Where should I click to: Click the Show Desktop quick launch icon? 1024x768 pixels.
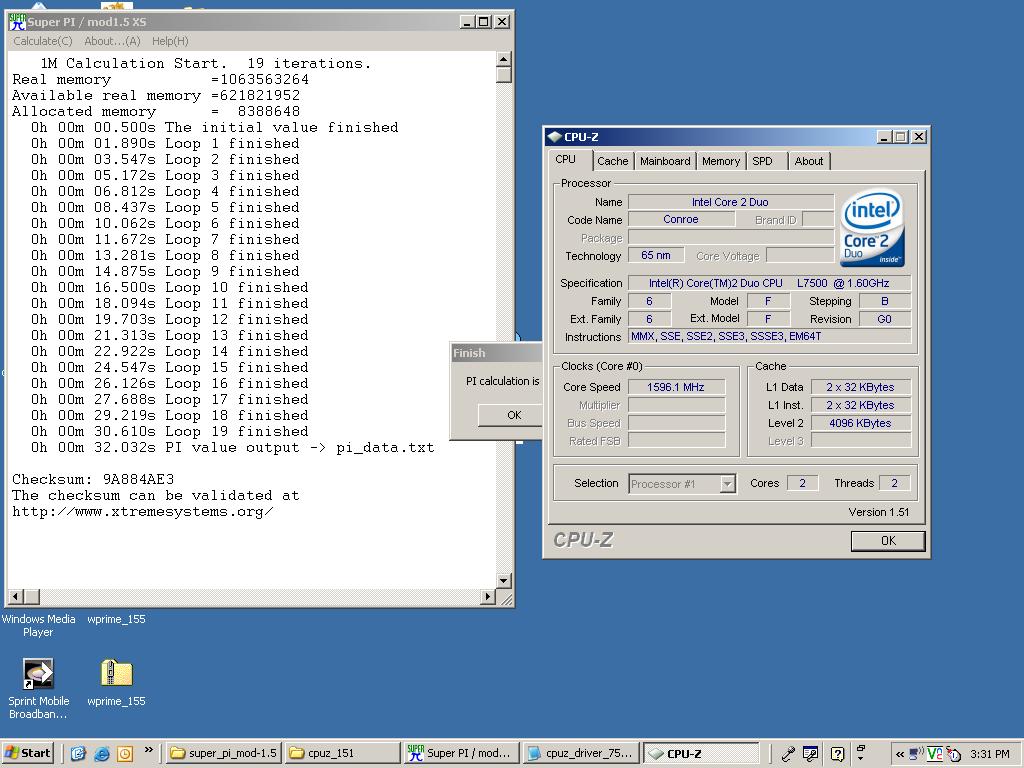coord(78,754)
